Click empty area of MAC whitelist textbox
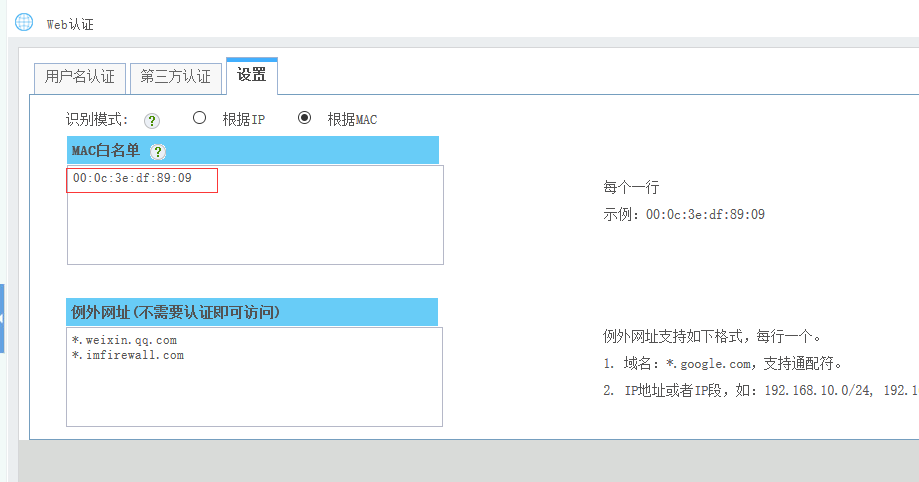The image size is (919, 482). coord(255,230)
